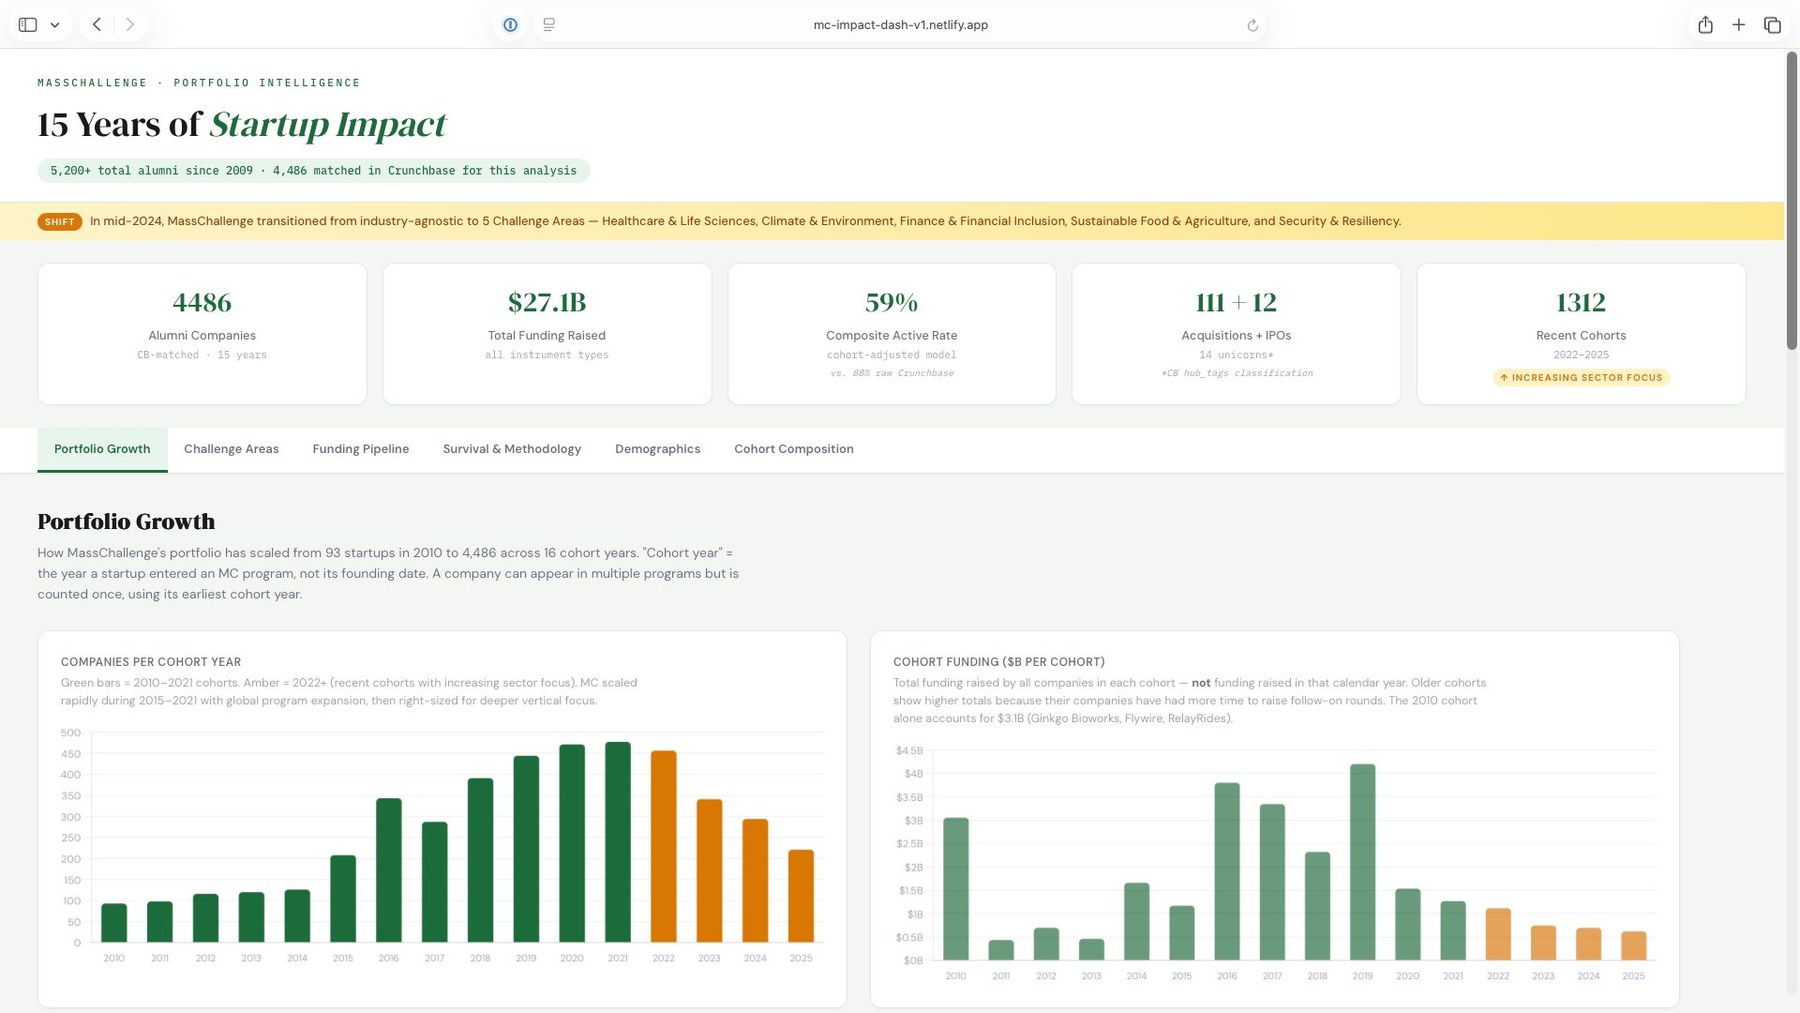Click the 2021 bar in companies chart

point(618,842)
